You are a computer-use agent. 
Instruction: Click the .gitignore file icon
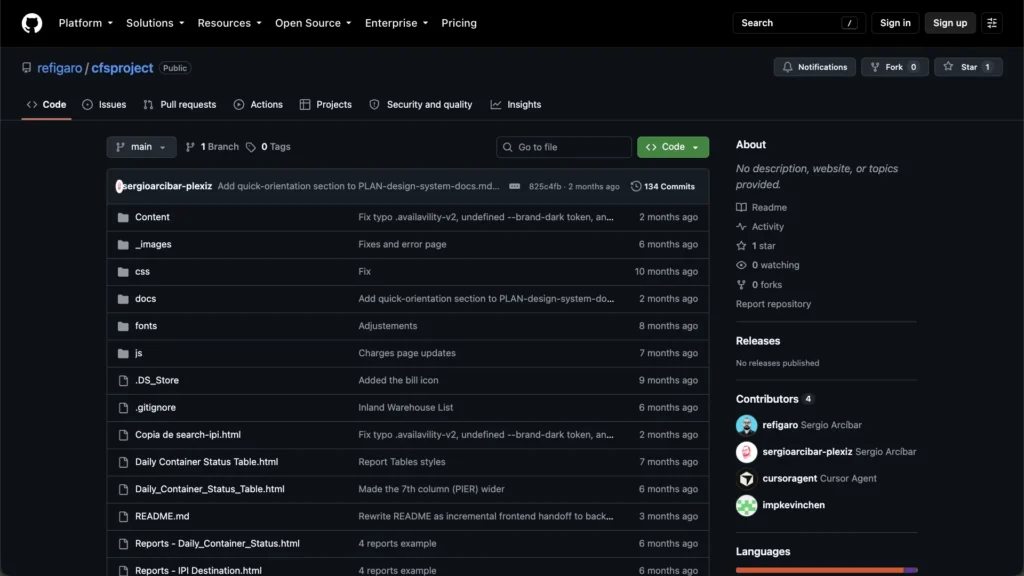pyautogui.click(x=123, y=408)
